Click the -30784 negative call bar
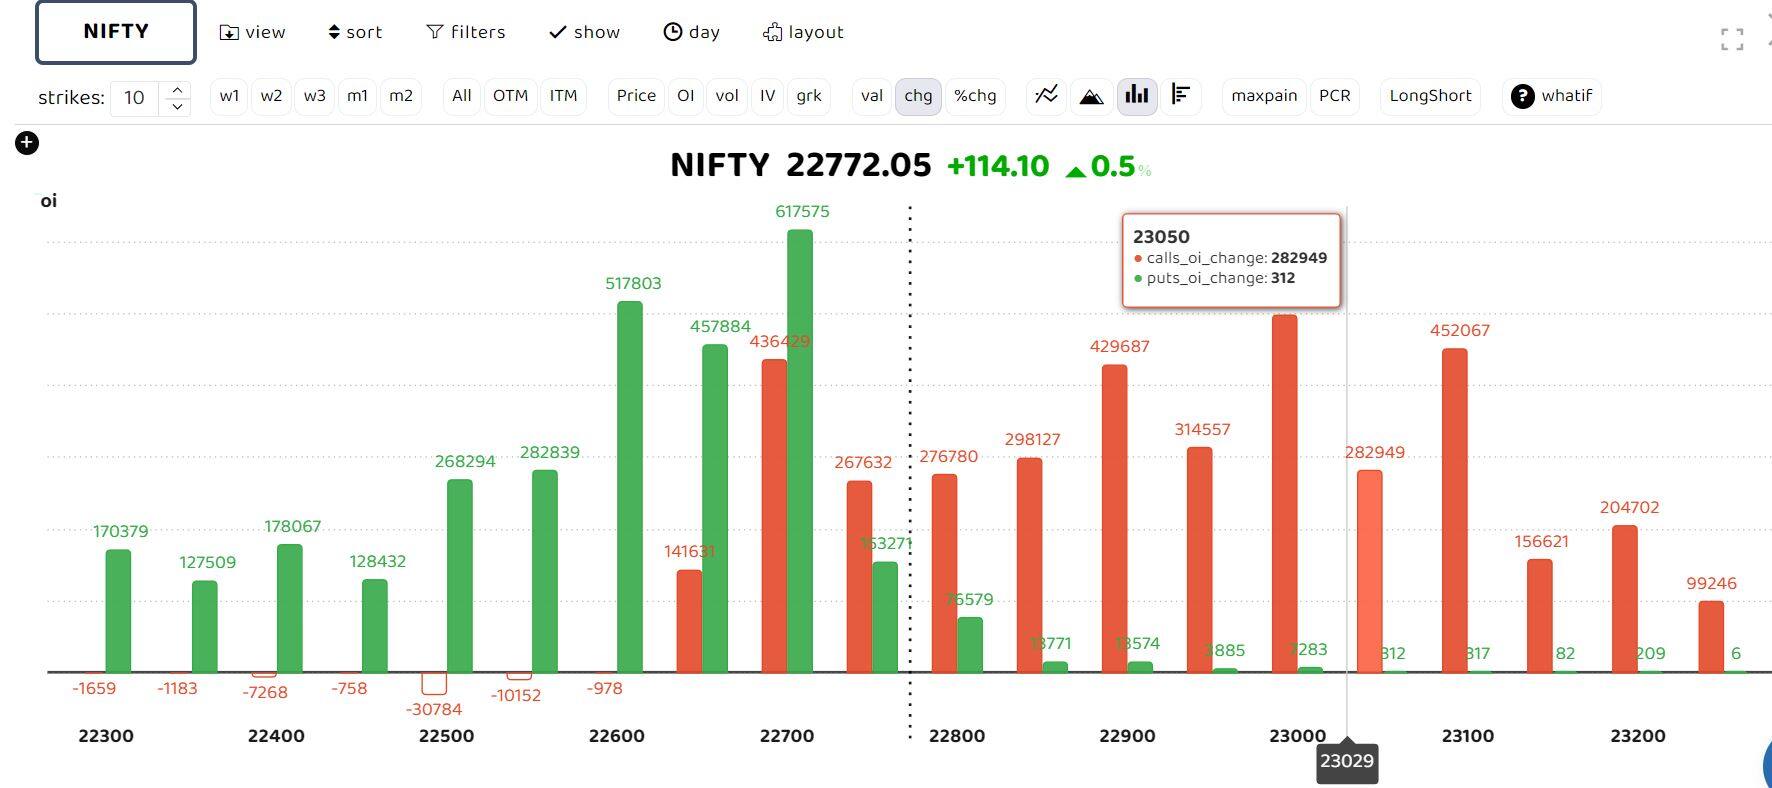This screenshot has height=788, width=1772. (434, 683)
